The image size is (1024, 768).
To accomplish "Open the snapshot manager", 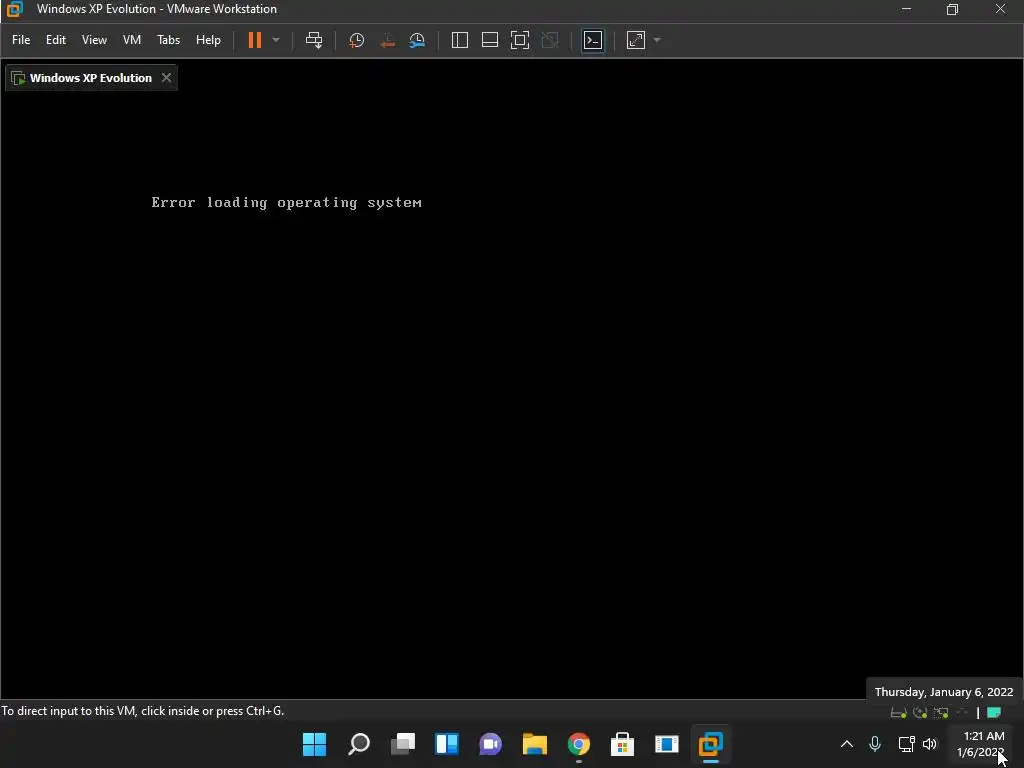I will [417, 40].
